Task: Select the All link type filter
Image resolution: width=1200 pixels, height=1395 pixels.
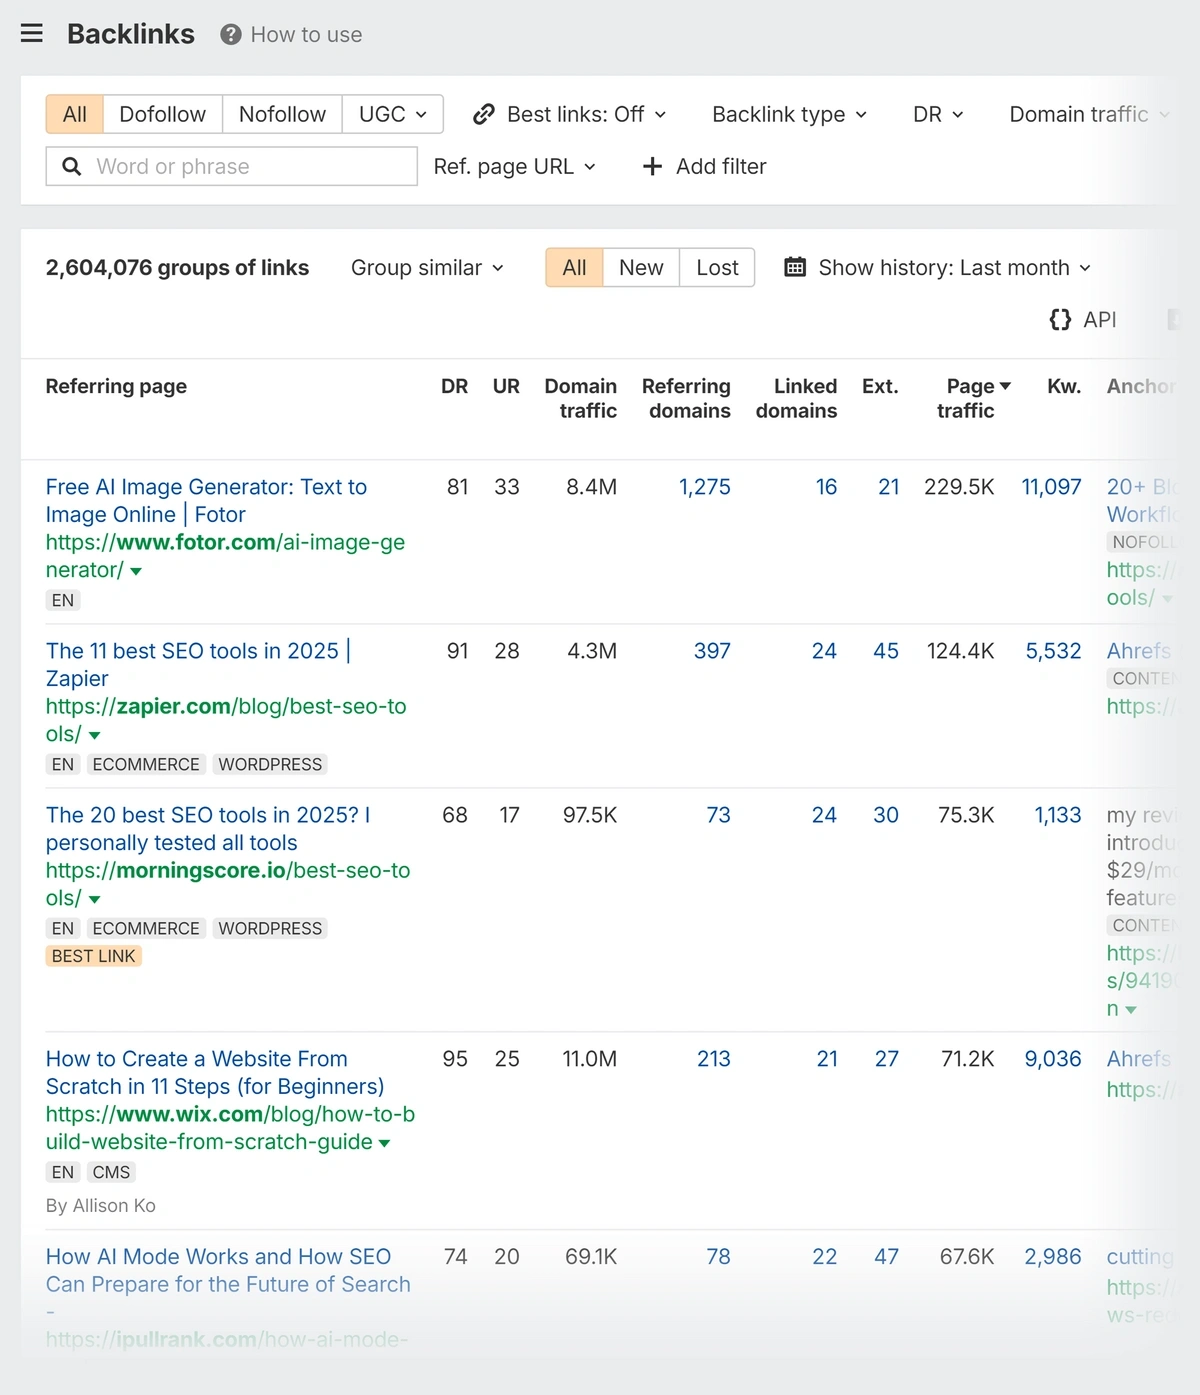Action: tap(75, 114)
